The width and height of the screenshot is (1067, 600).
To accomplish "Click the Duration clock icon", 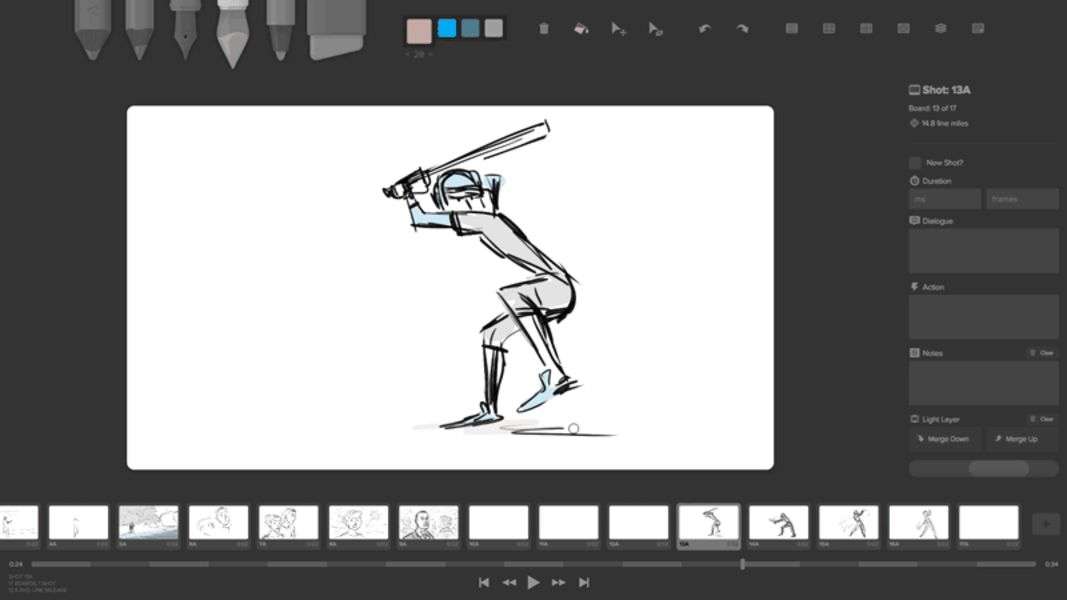I will coord(915,181).
